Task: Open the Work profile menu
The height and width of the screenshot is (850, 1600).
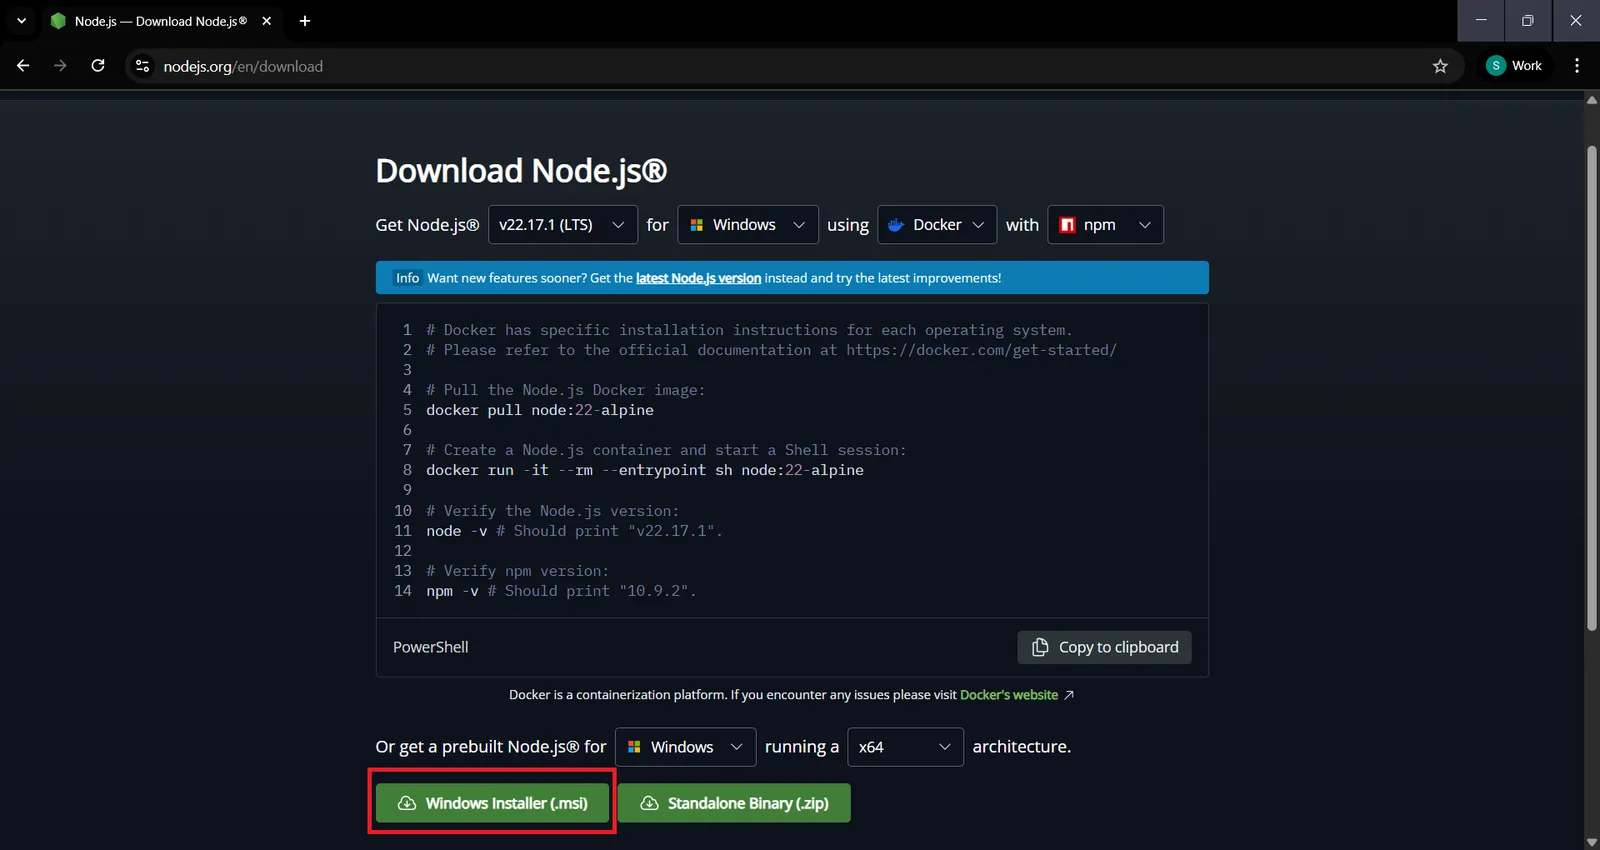Action: tap(1515, 66)
